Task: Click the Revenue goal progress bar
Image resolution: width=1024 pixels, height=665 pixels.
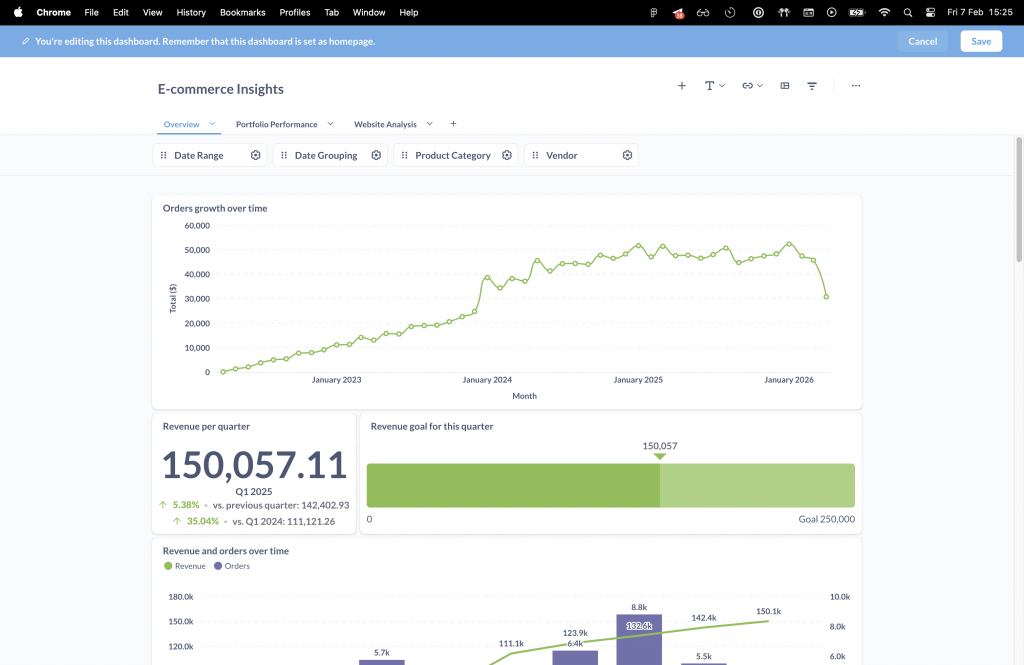Action: coord(610,485)
